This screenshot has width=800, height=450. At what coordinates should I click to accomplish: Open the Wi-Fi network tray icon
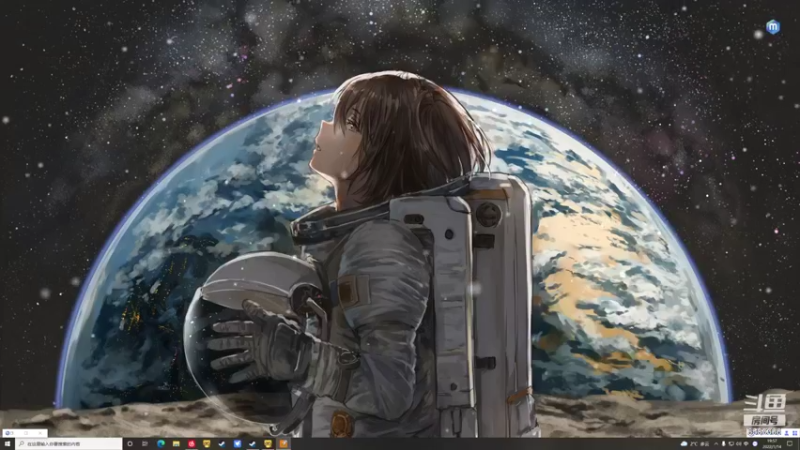coord(746,444)
